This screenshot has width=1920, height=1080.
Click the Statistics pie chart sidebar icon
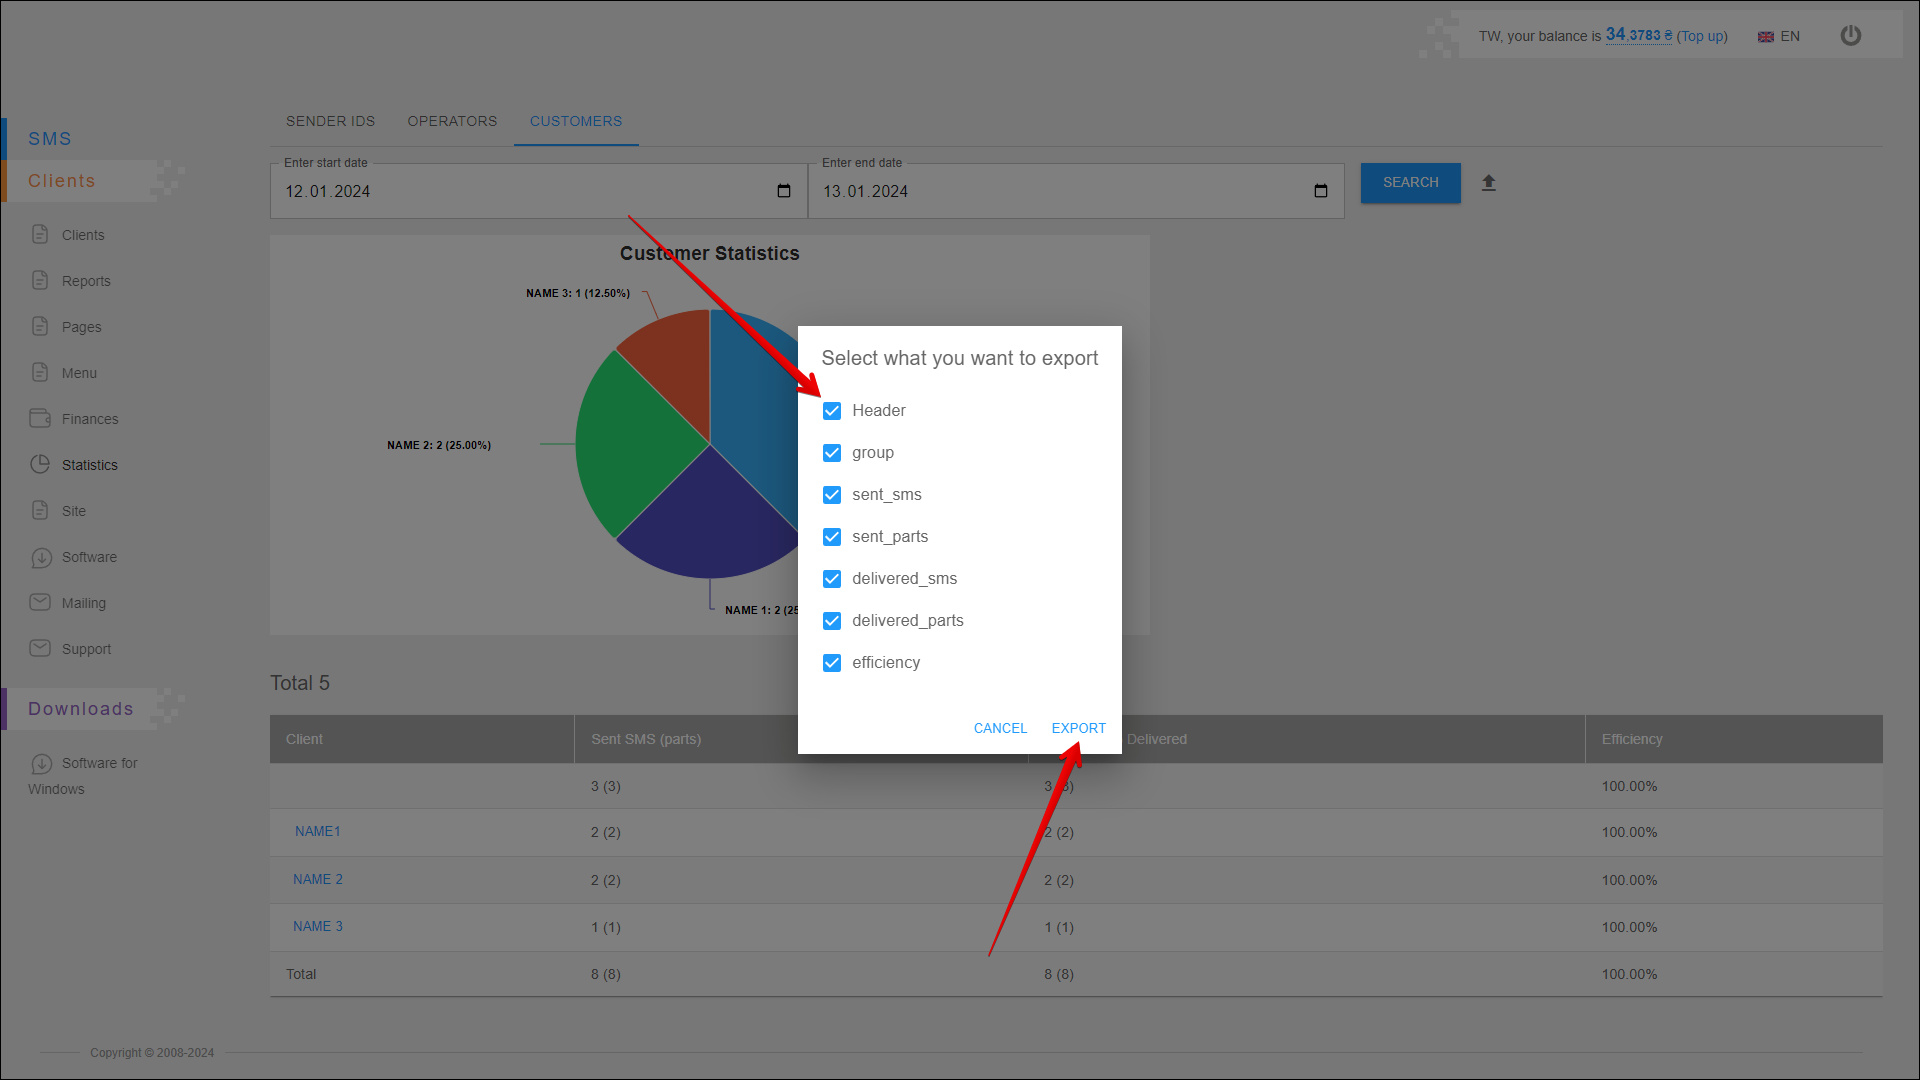tap(40, 464)
